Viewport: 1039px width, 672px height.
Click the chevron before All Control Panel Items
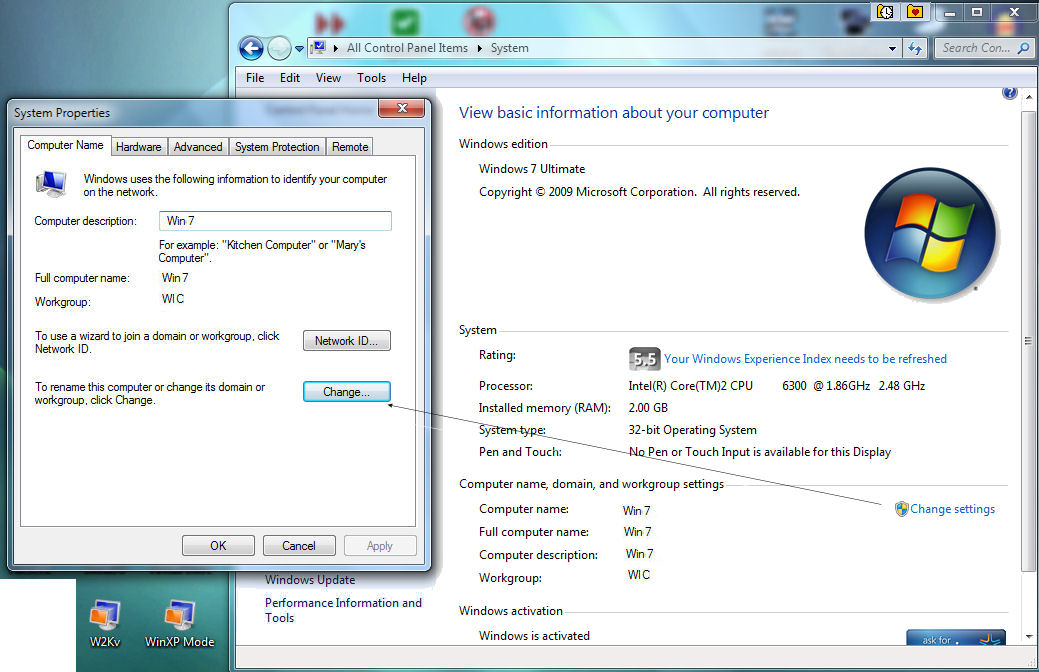pos(336,48)
